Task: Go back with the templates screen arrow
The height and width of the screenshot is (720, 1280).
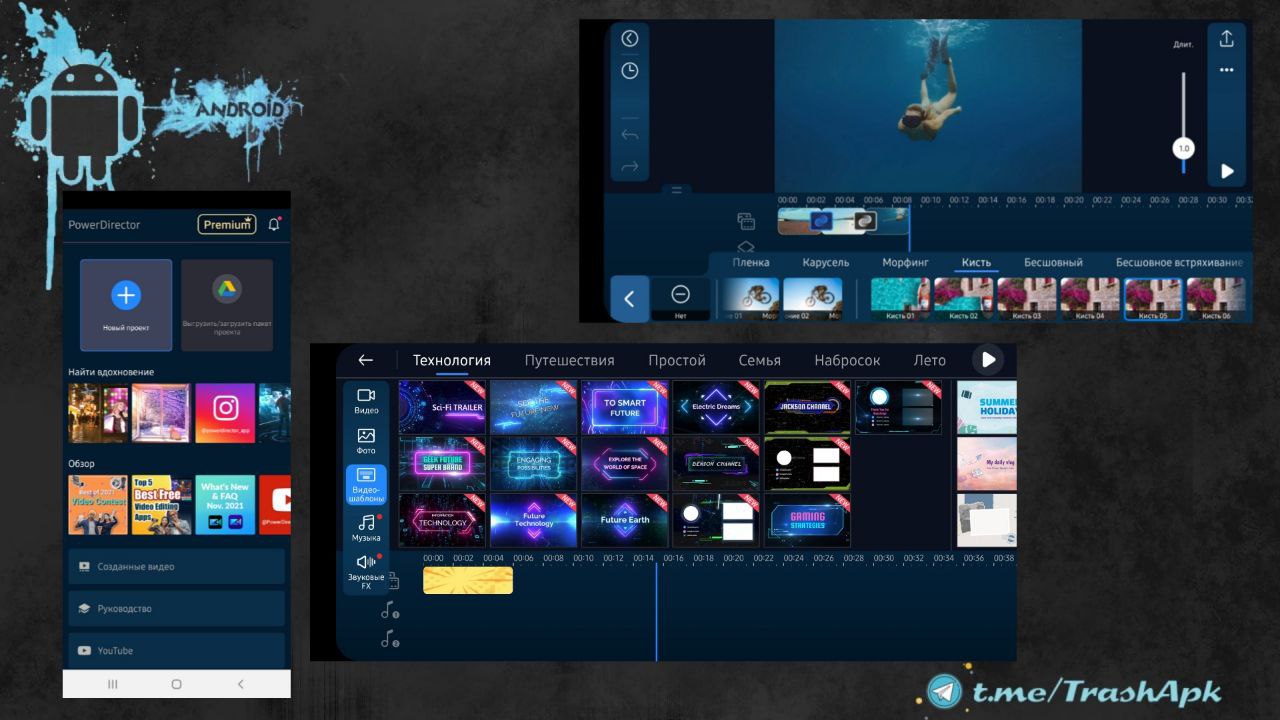Action: pyautogui.click(x=366, y=360)
